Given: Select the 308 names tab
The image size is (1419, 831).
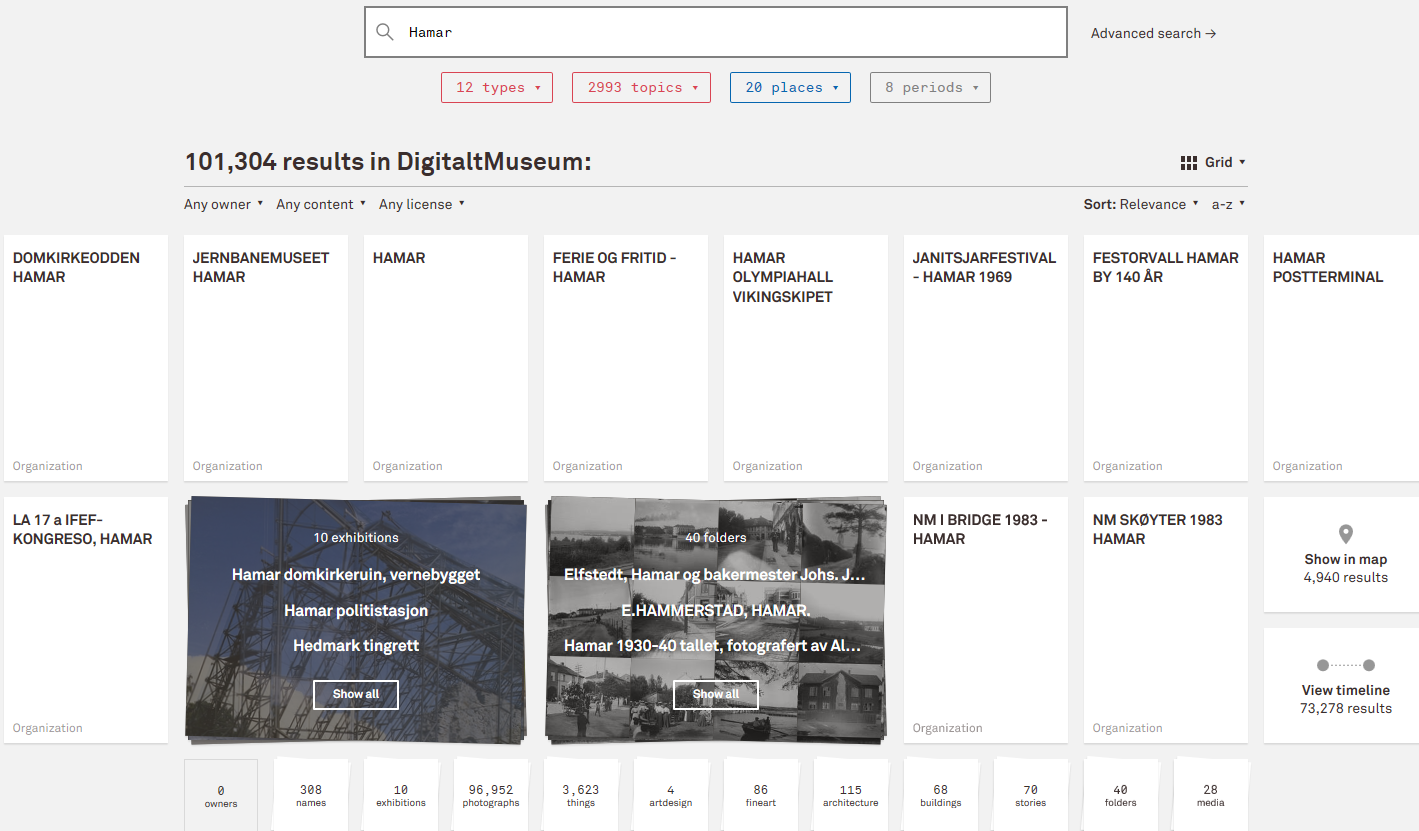Looking at the screenshot, I should (311, 795).
